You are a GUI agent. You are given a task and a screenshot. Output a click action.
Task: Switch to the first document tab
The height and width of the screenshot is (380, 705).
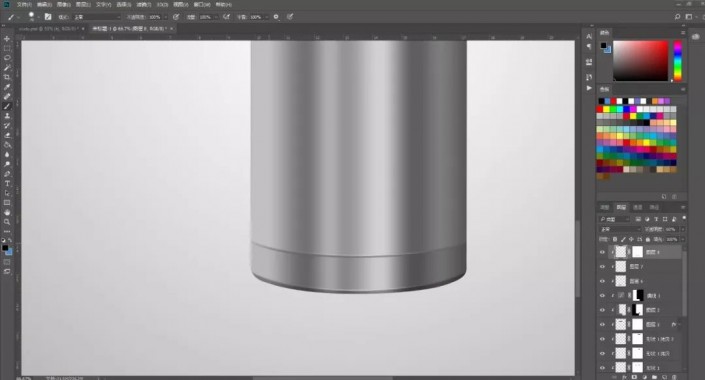pyautogui.click(x=49, y=28)
